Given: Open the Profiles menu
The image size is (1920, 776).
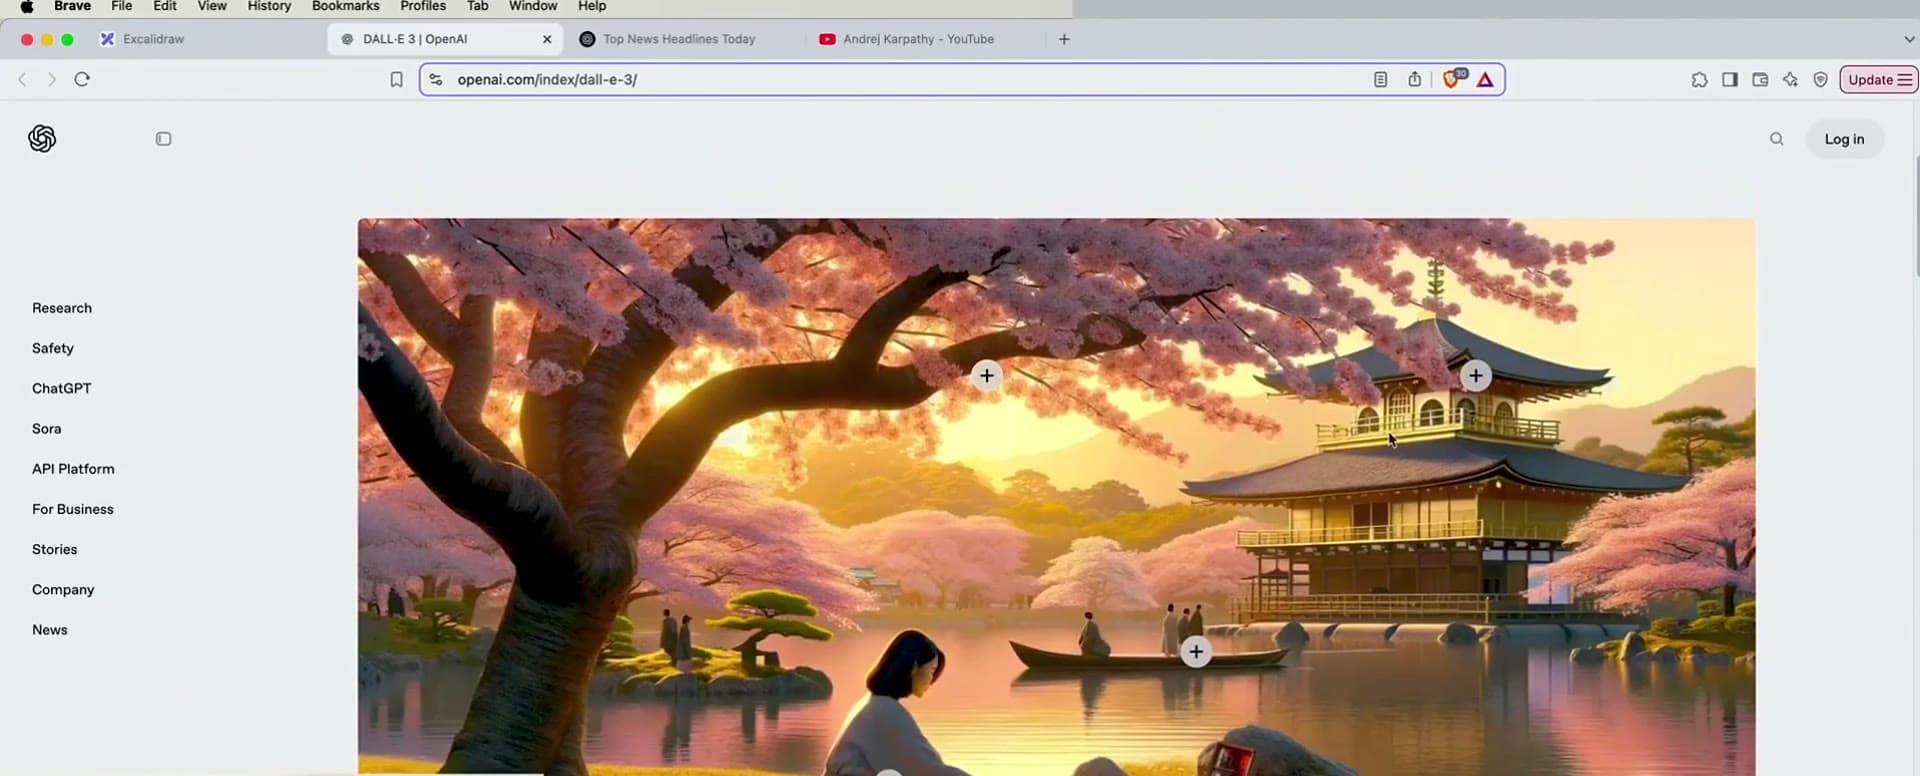Looking at the screenshot, I should [x=423, y=6].
